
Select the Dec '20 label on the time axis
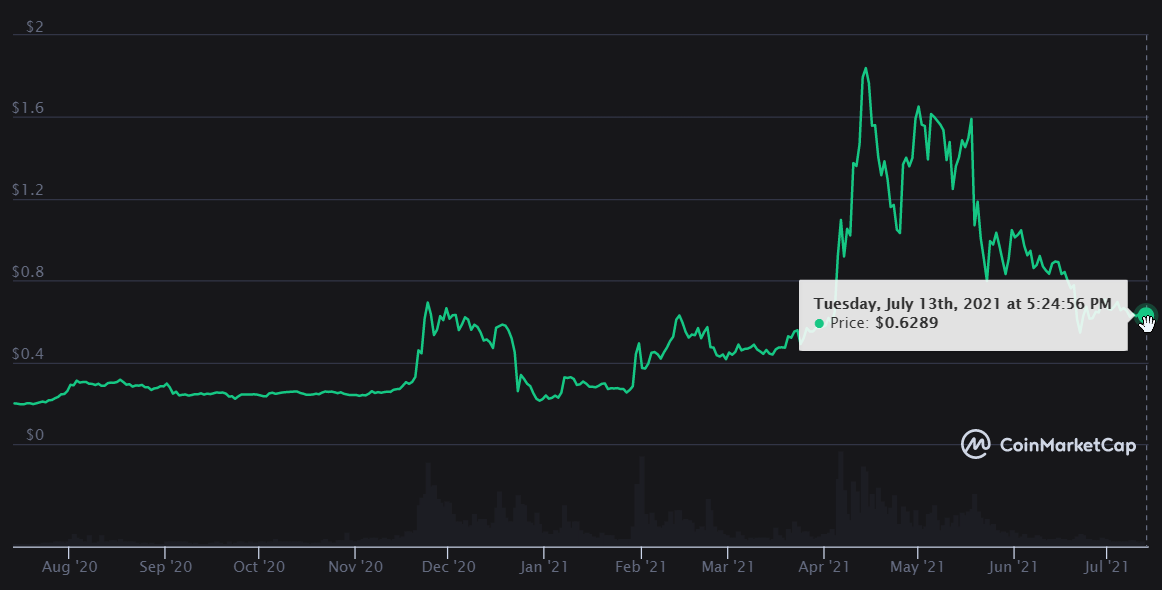click(448, 567)
